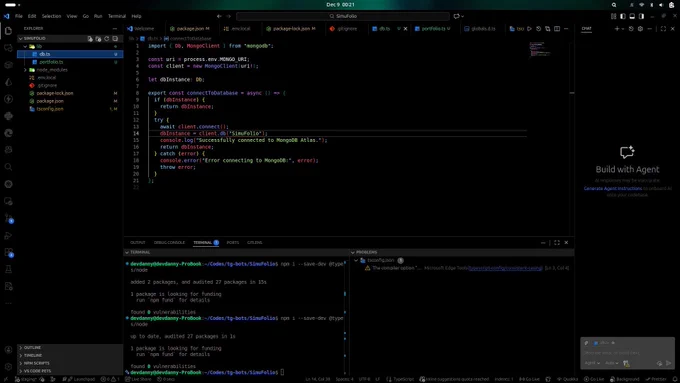Image resolution: width=680 pixels, height=383 pixels.
Task: Split the editor right
Action: [557, 29]
